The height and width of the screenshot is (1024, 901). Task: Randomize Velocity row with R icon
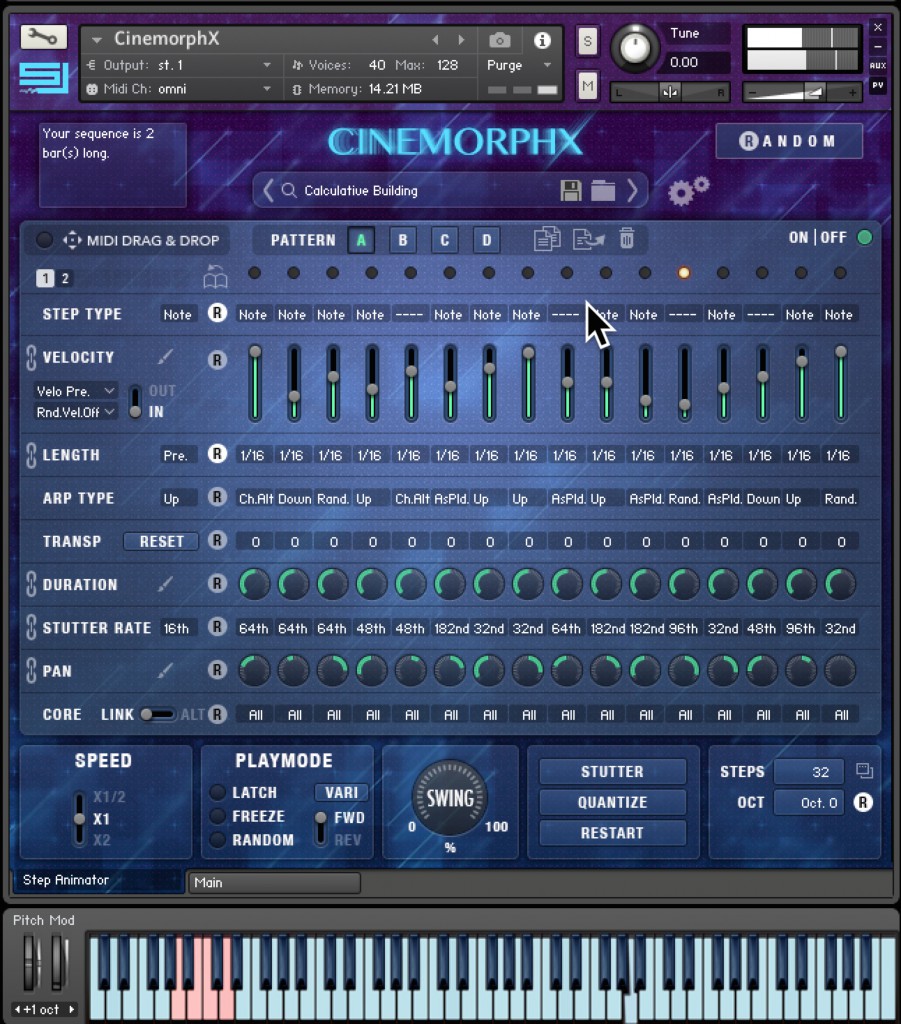[x=217, y=360]
